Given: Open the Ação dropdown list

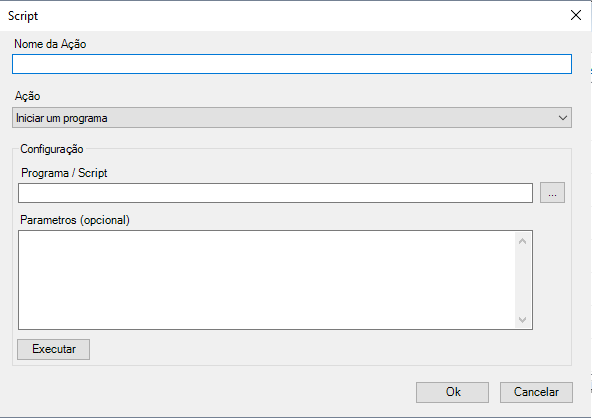Looking at the screenshot, I should tap(292, 117).
